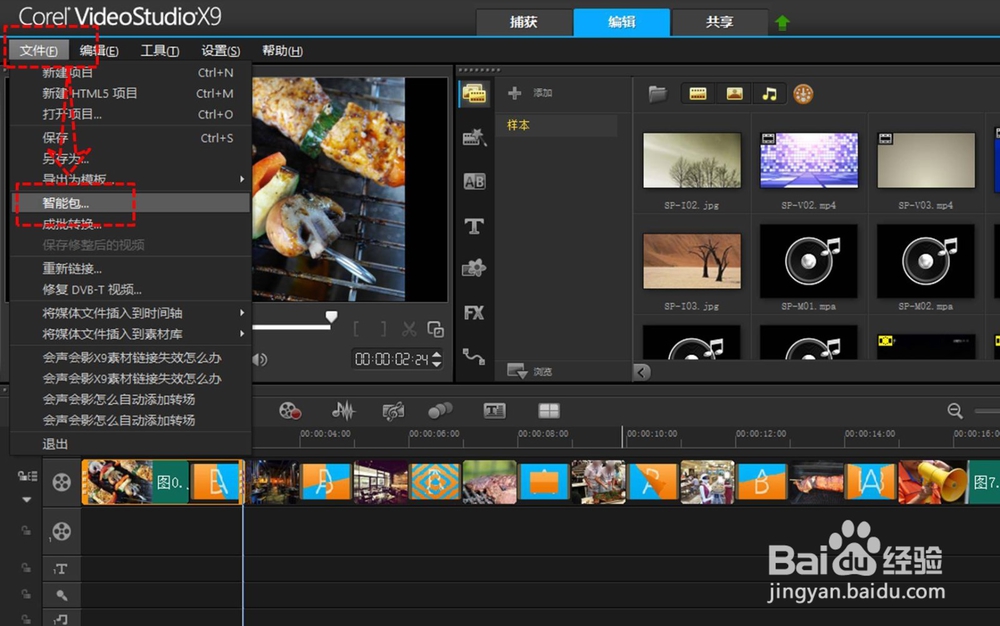Choose 新建 HTML5 项目 menu entry
Screen dimensions: 1000x626
131,94
